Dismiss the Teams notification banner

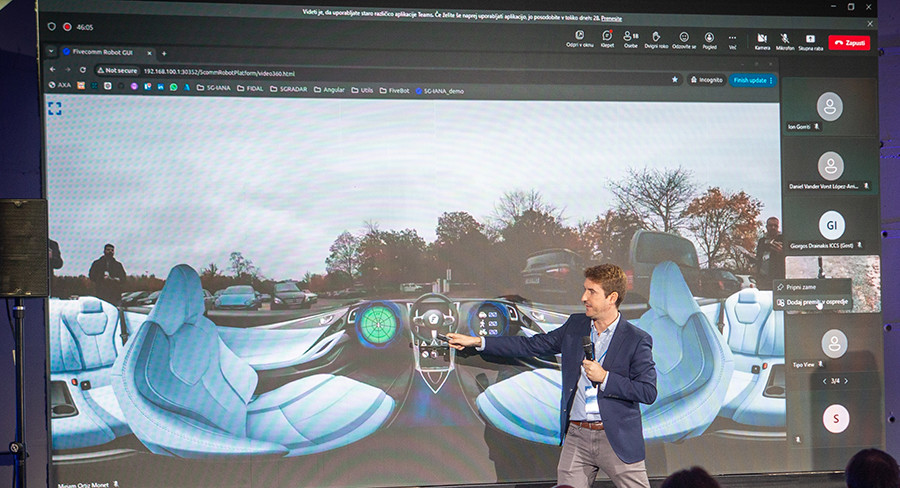pos(870,24)
